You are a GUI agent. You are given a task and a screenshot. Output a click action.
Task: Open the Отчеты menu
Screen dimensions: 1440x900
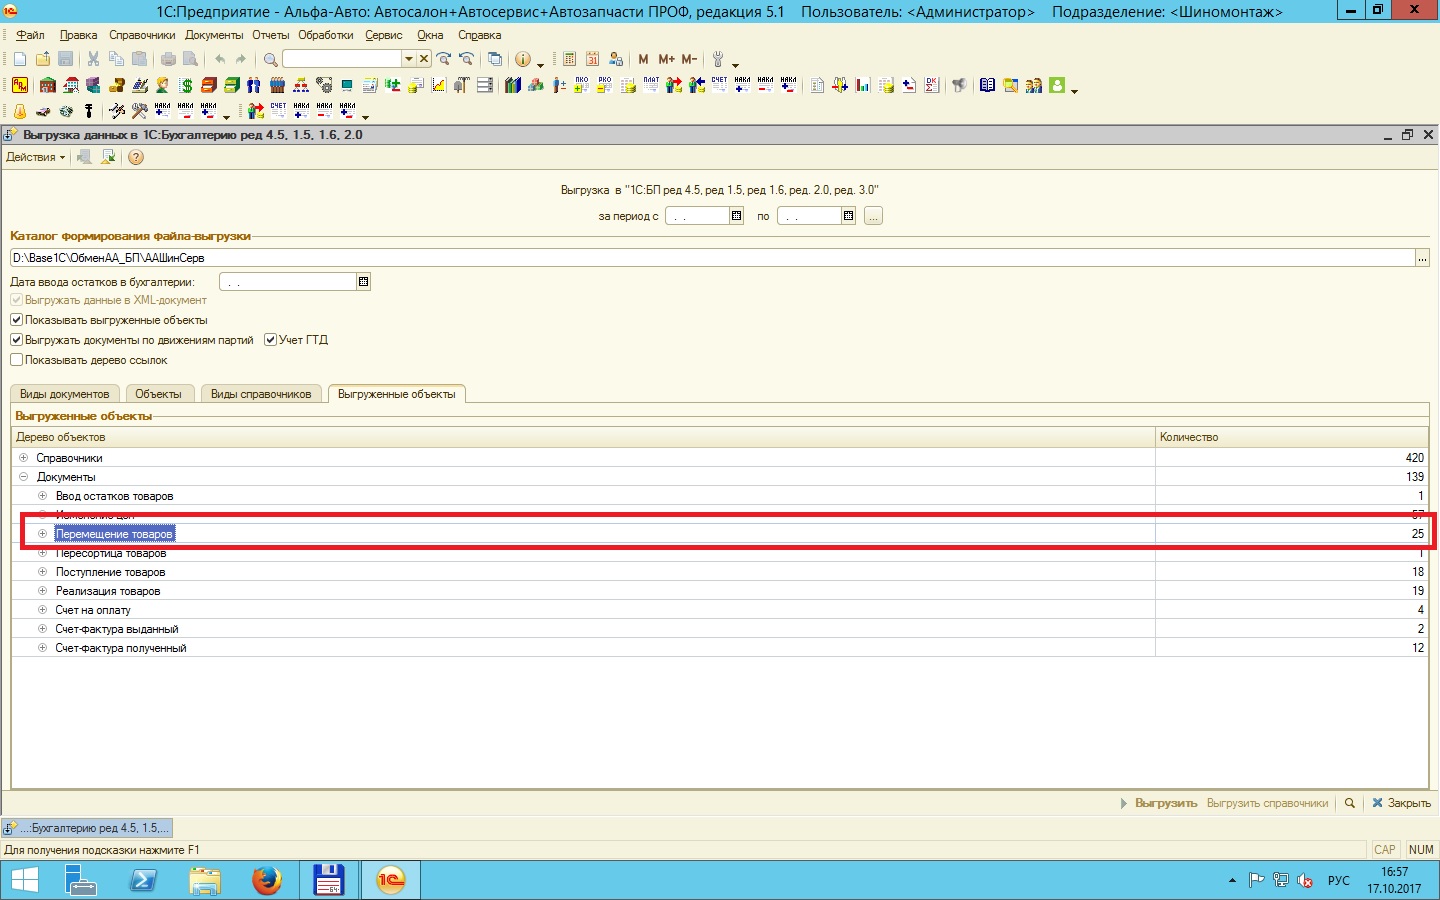tap(270, 35)
